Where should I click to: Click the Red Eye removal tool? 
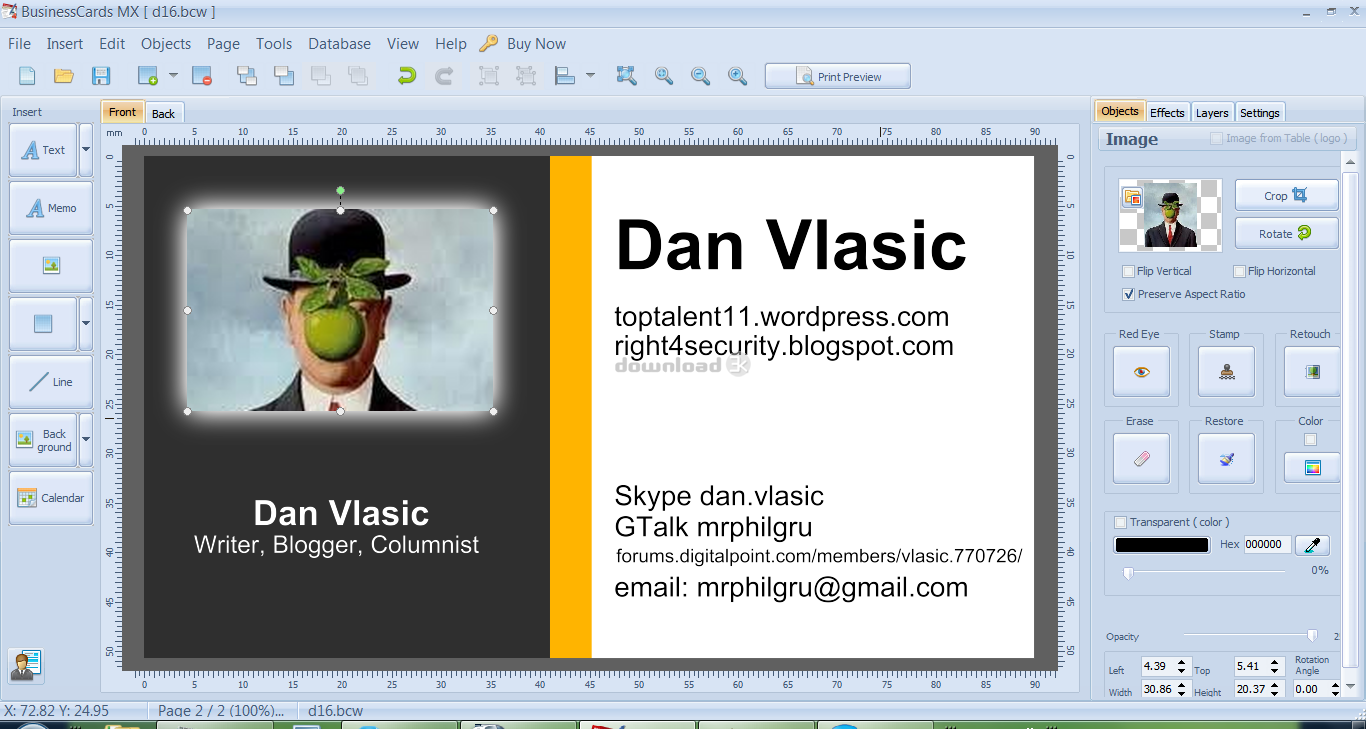[1141, 371]
